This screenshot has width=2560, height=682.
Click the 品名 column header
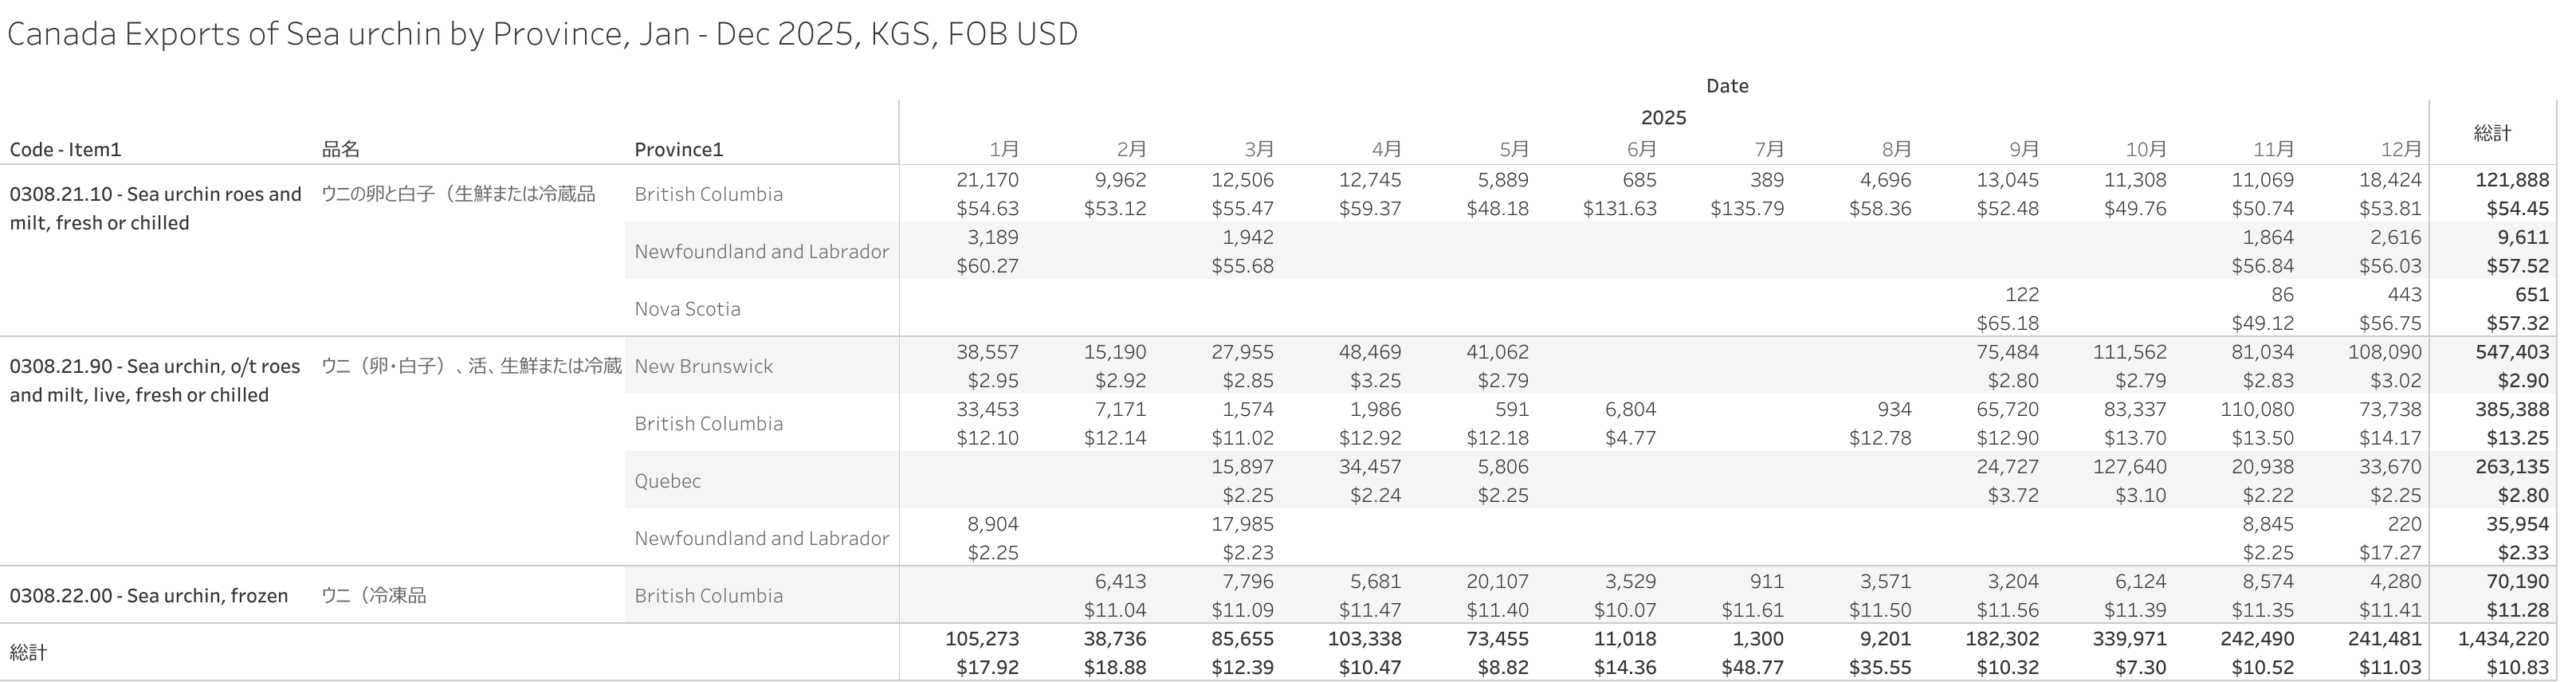click(x=340, y=150)
